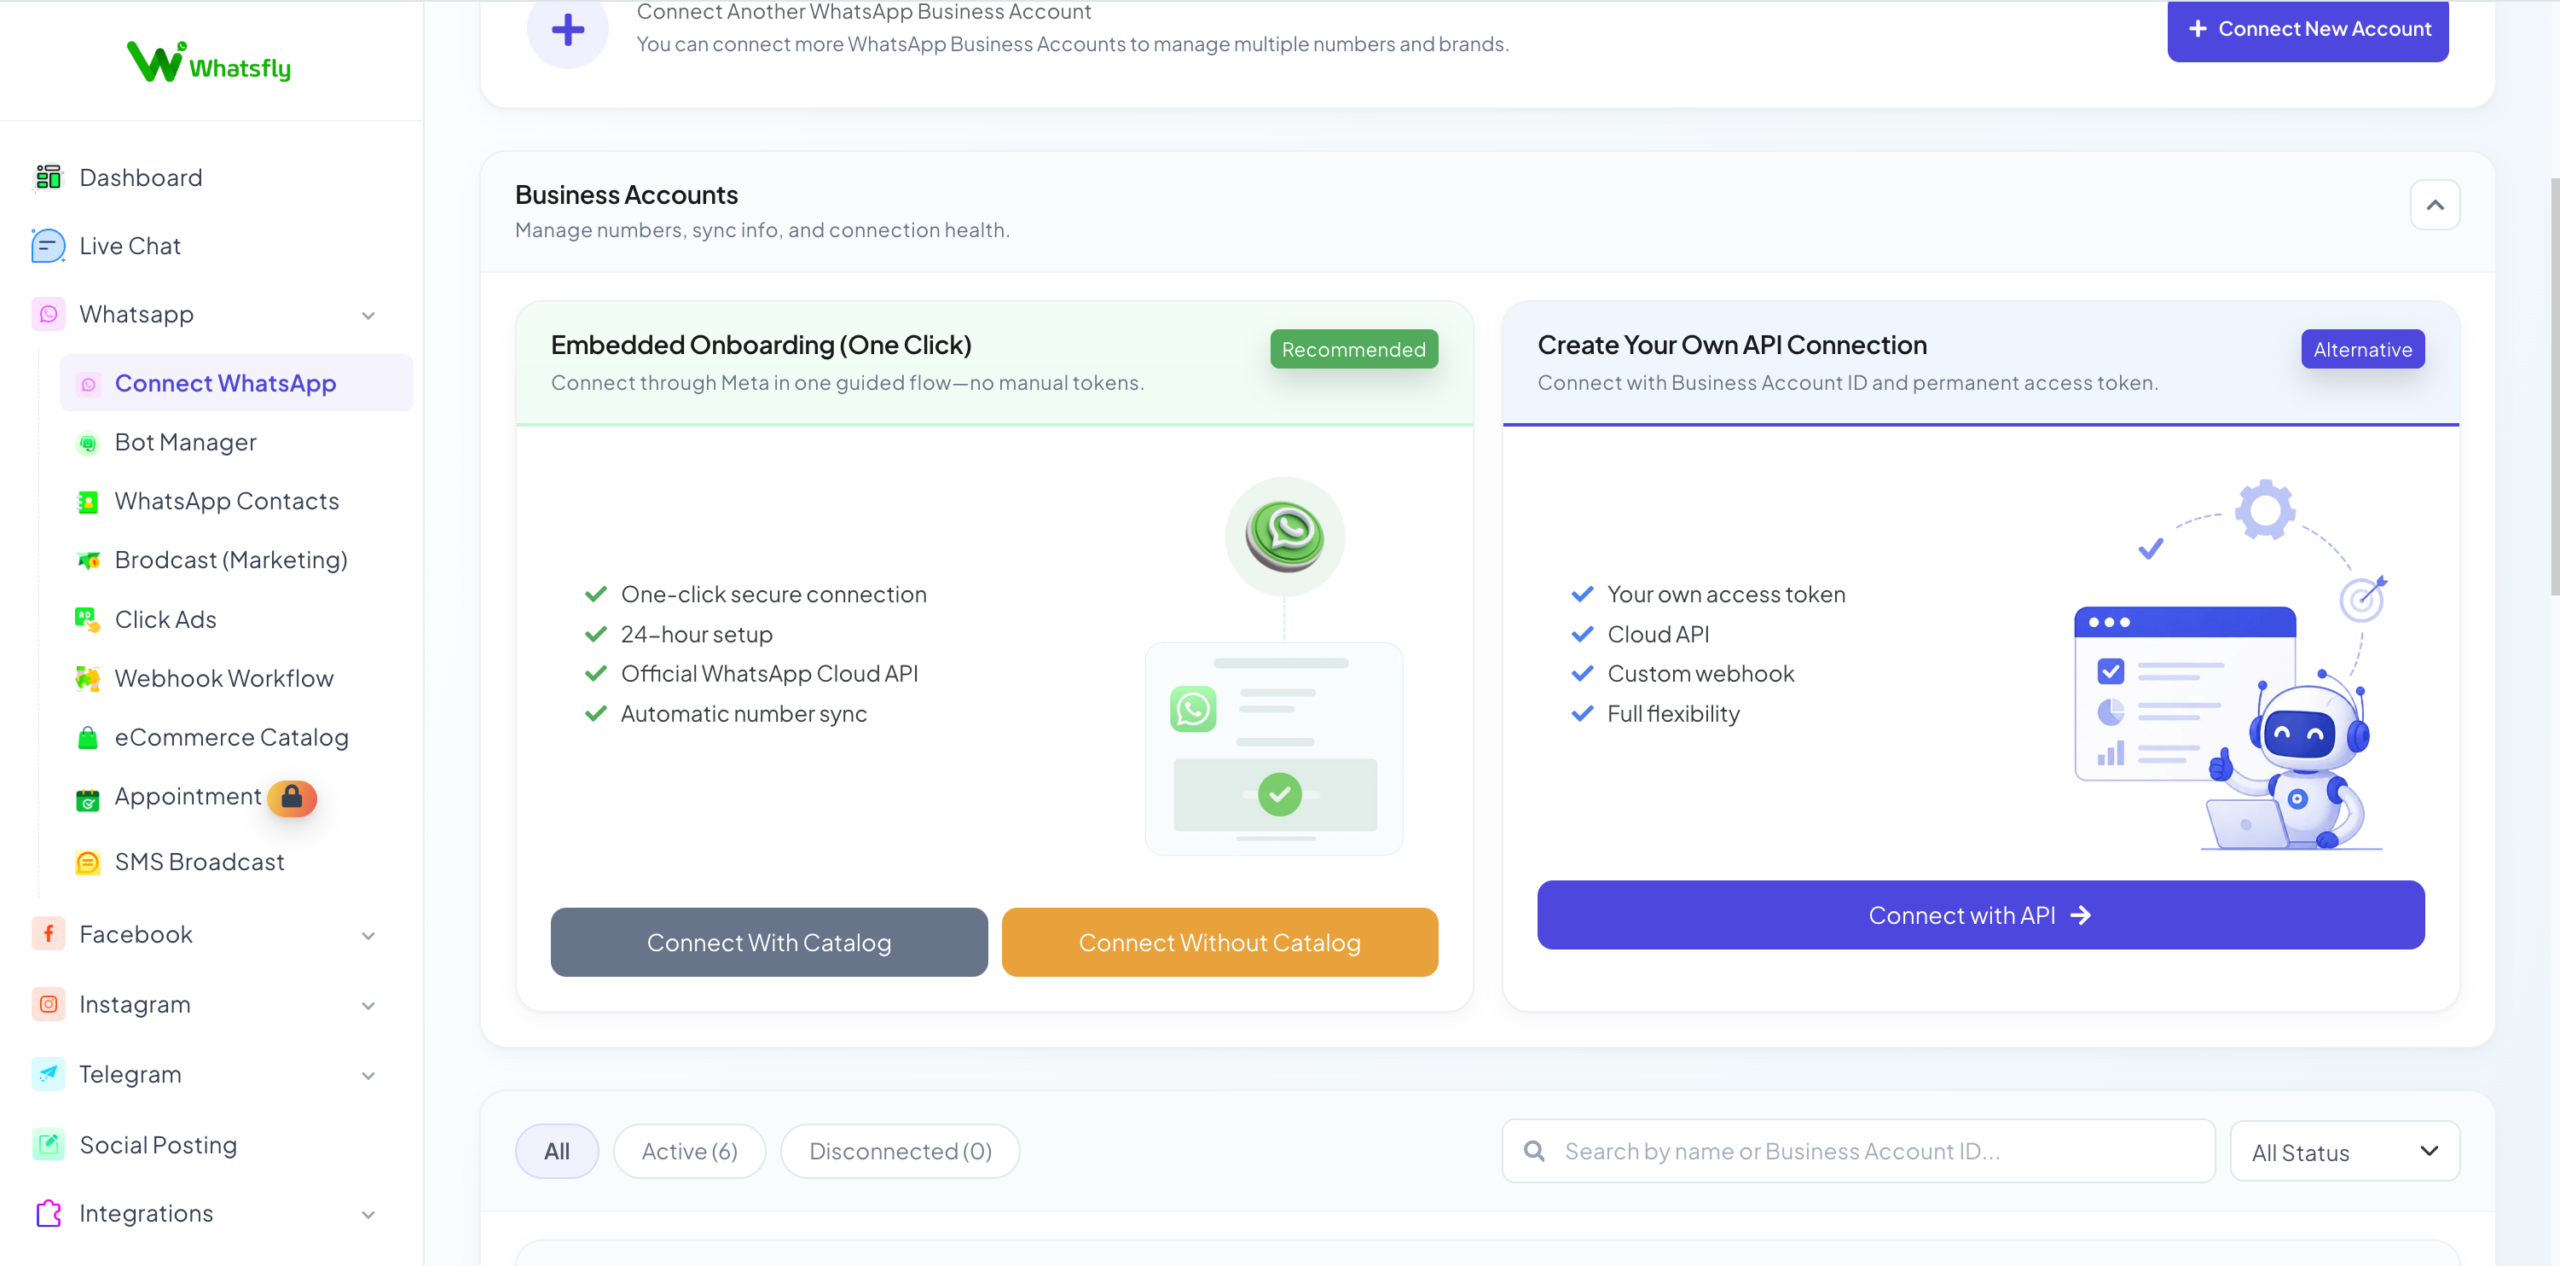Image resolution: width=2560 pixels, height=1266 pixels.
Task: Click the search magnifier icon
Action: point(1534,1151)
